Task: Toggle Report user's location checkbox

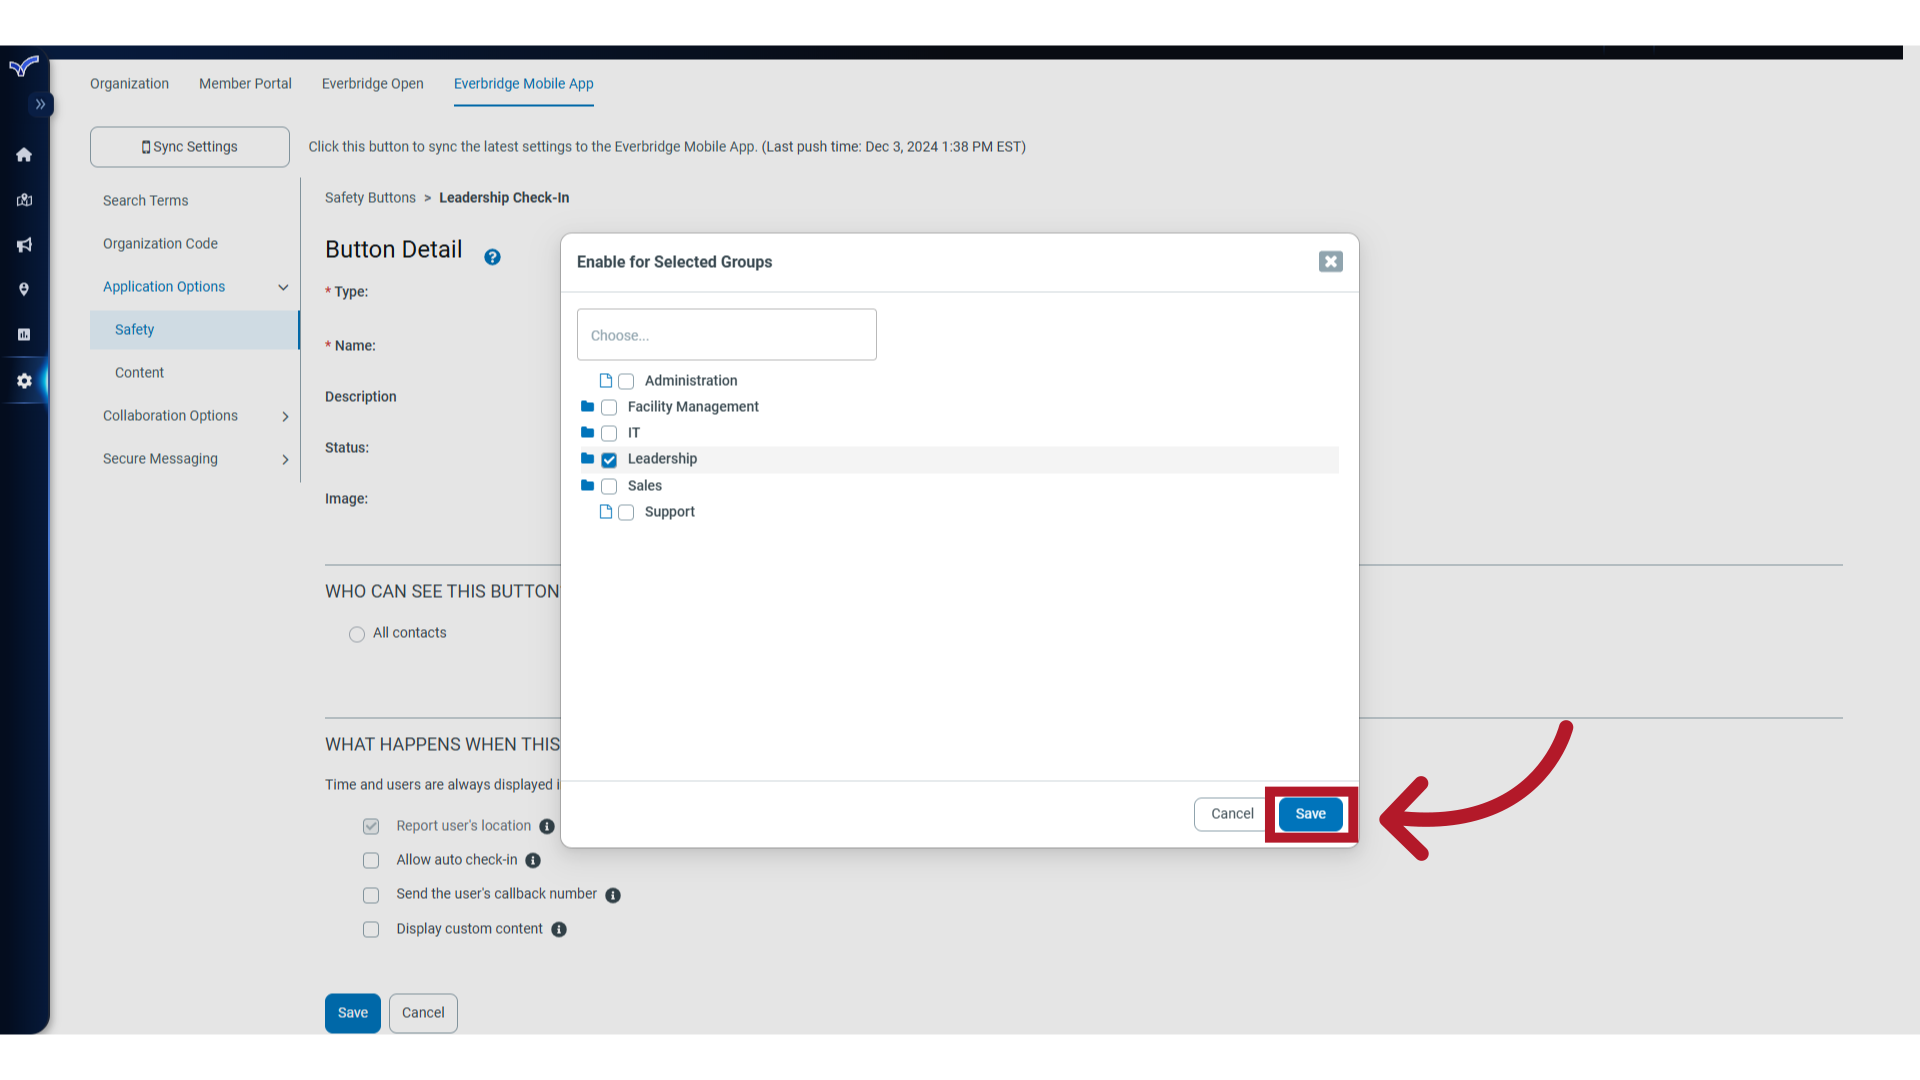Action: pos(371,826)
